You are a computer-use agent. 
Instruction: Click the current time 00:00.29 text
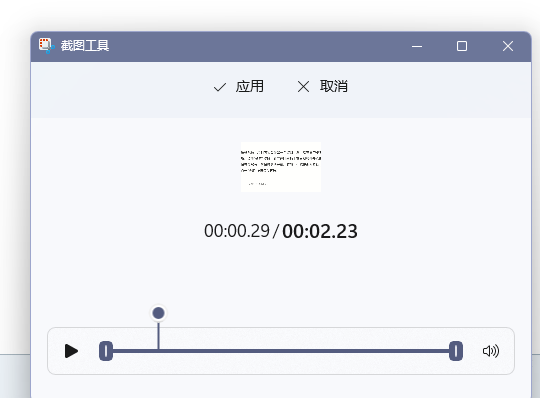click(x=237, y=231)
